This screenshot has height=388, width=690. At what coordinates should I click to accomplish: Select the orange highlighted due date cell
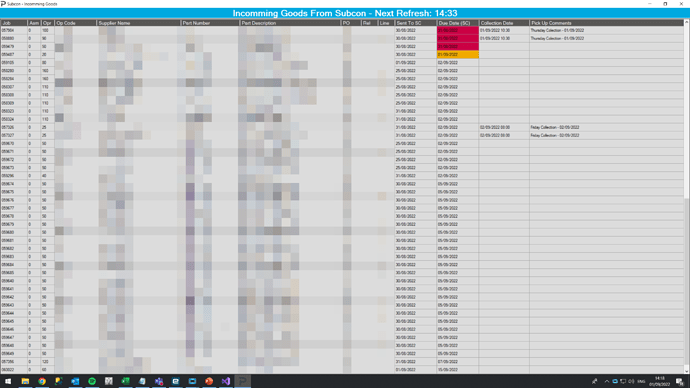[458, 55]
